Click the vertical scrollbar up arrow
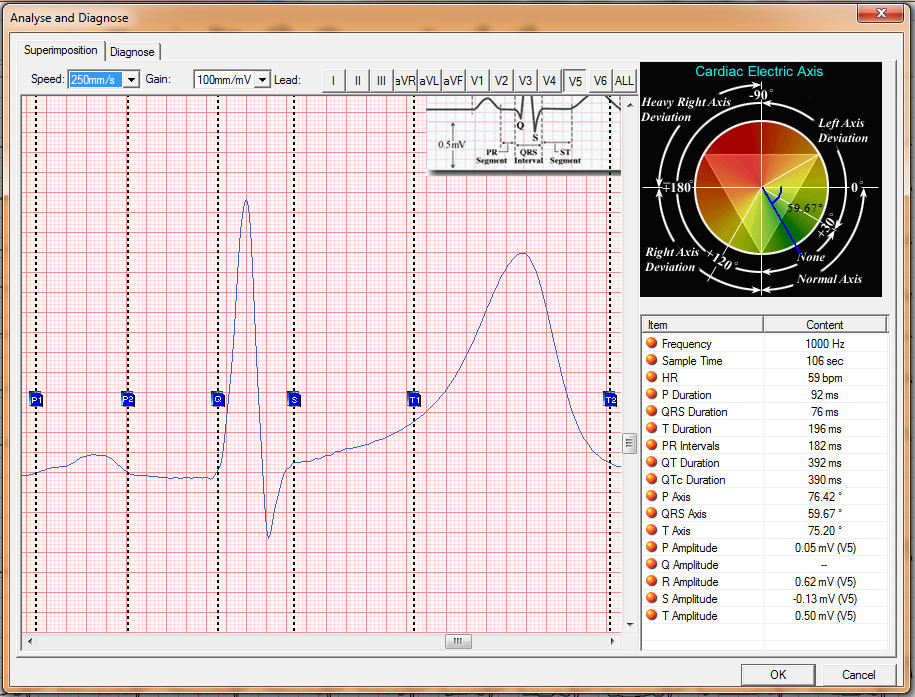Screen dimensions: 915x697 [x=630, y=105]
